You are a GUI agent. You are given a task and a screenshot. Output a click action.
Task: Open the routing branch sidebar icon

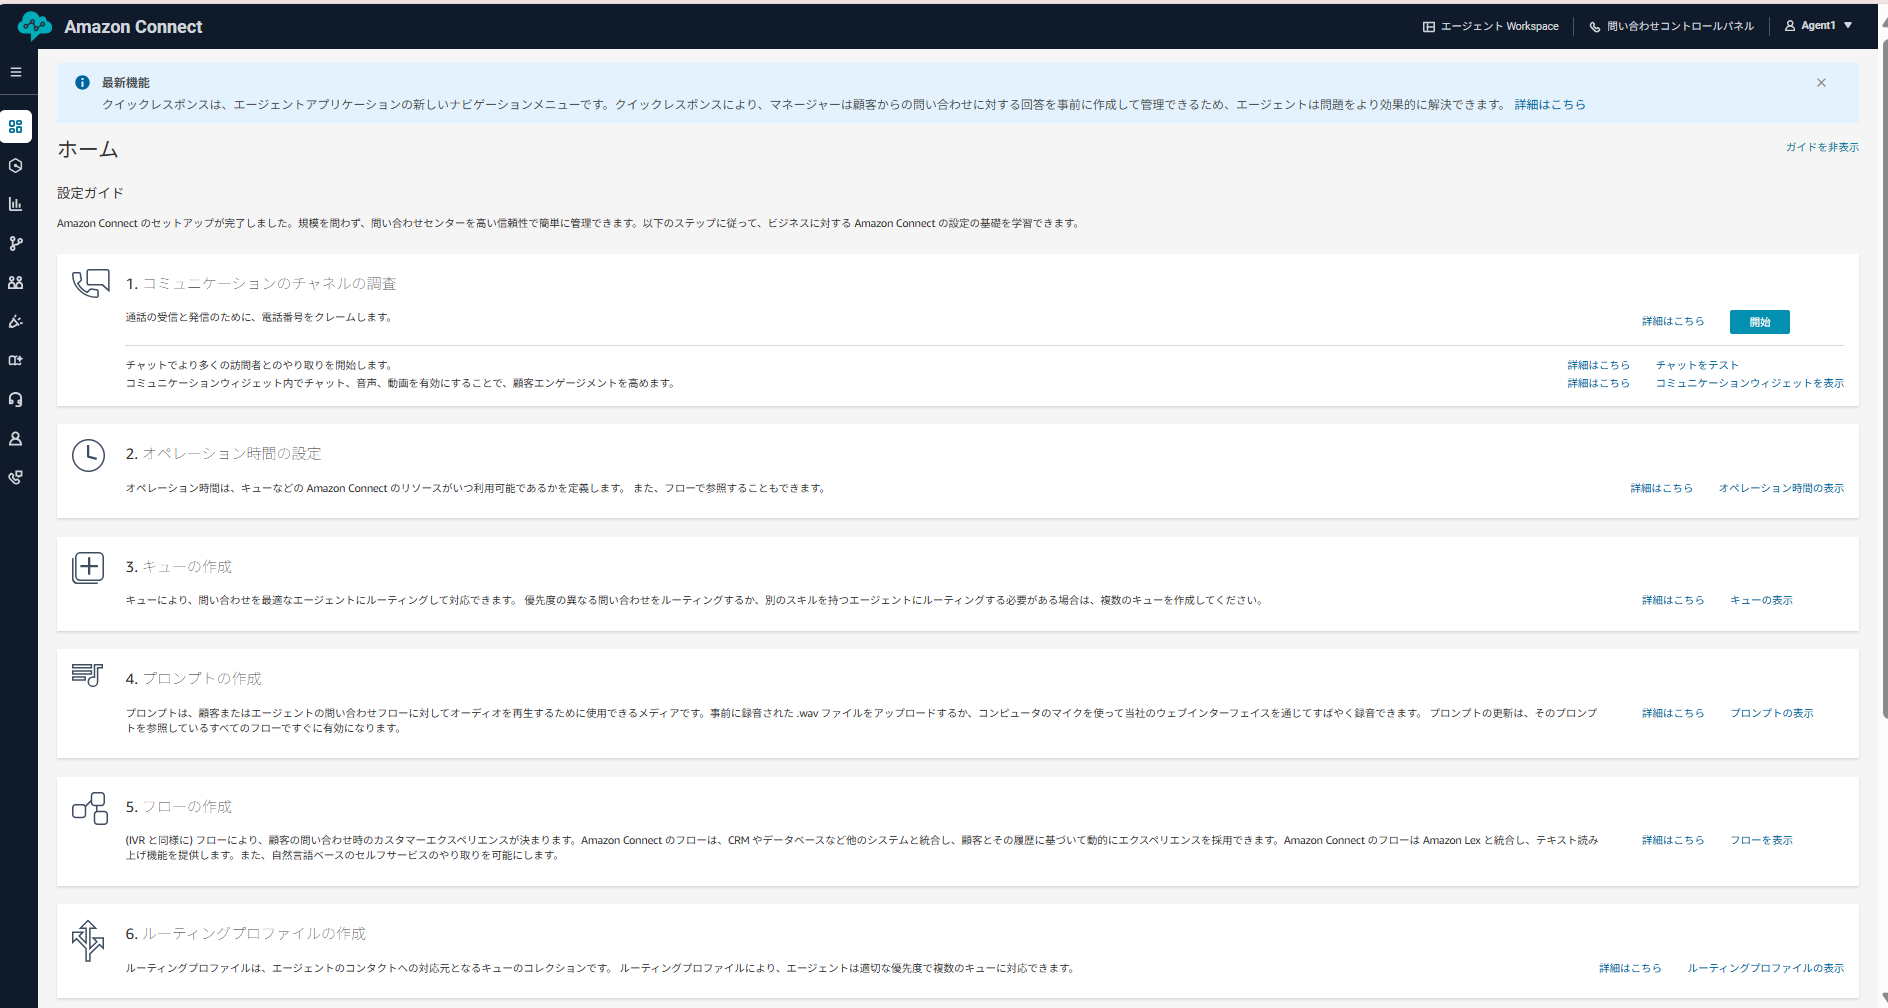(16, 243)
